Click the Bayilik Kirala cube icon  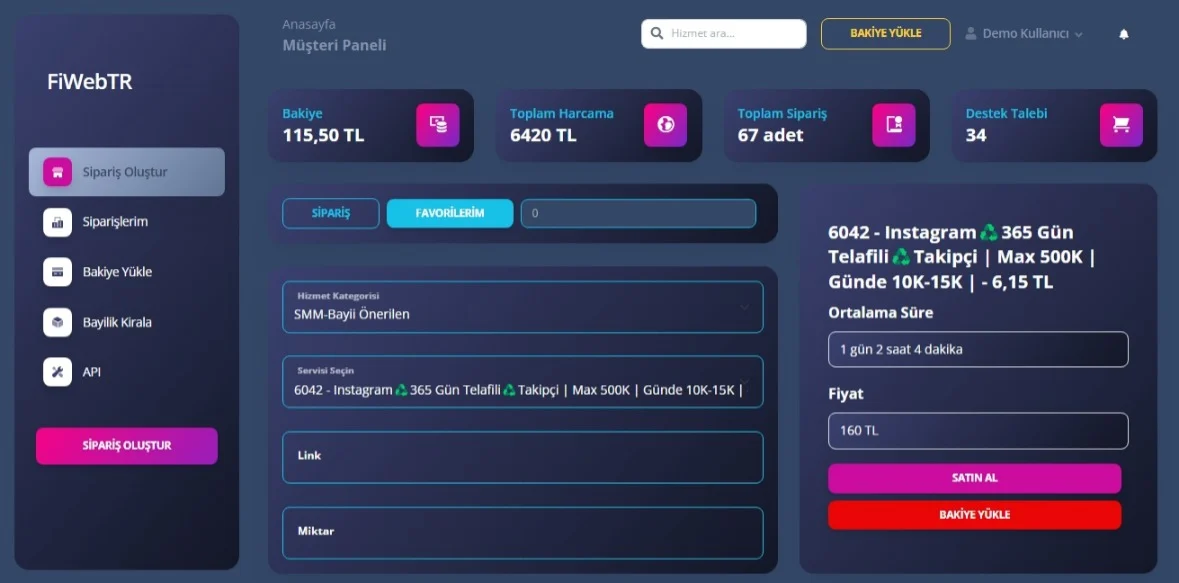point(57,322)
